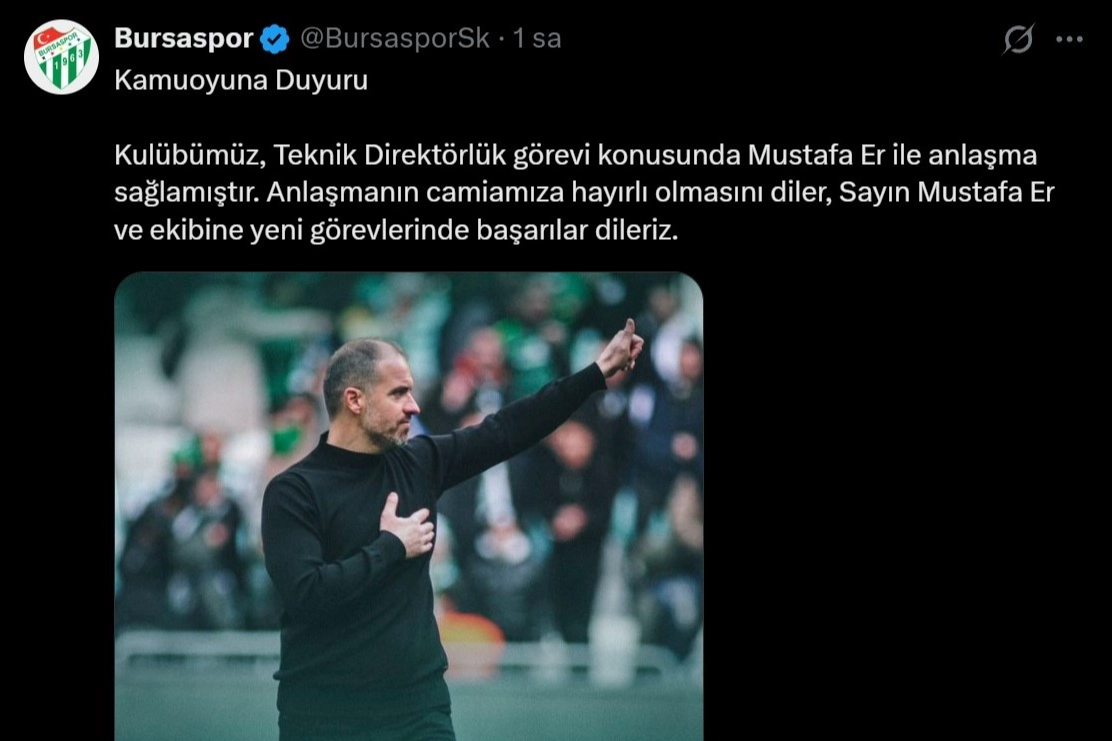Click the coach's hand on his chest

coord(406,523)
